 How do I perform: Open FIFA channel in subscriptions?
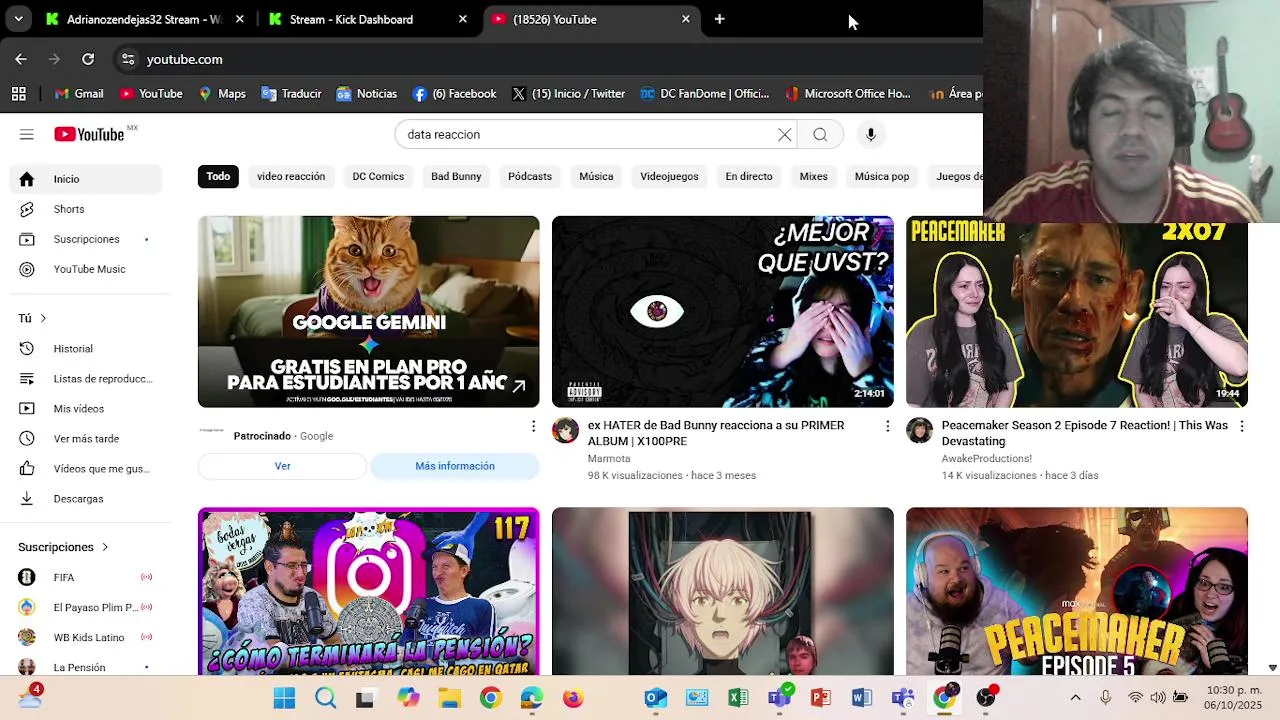[x=85, y=577]
